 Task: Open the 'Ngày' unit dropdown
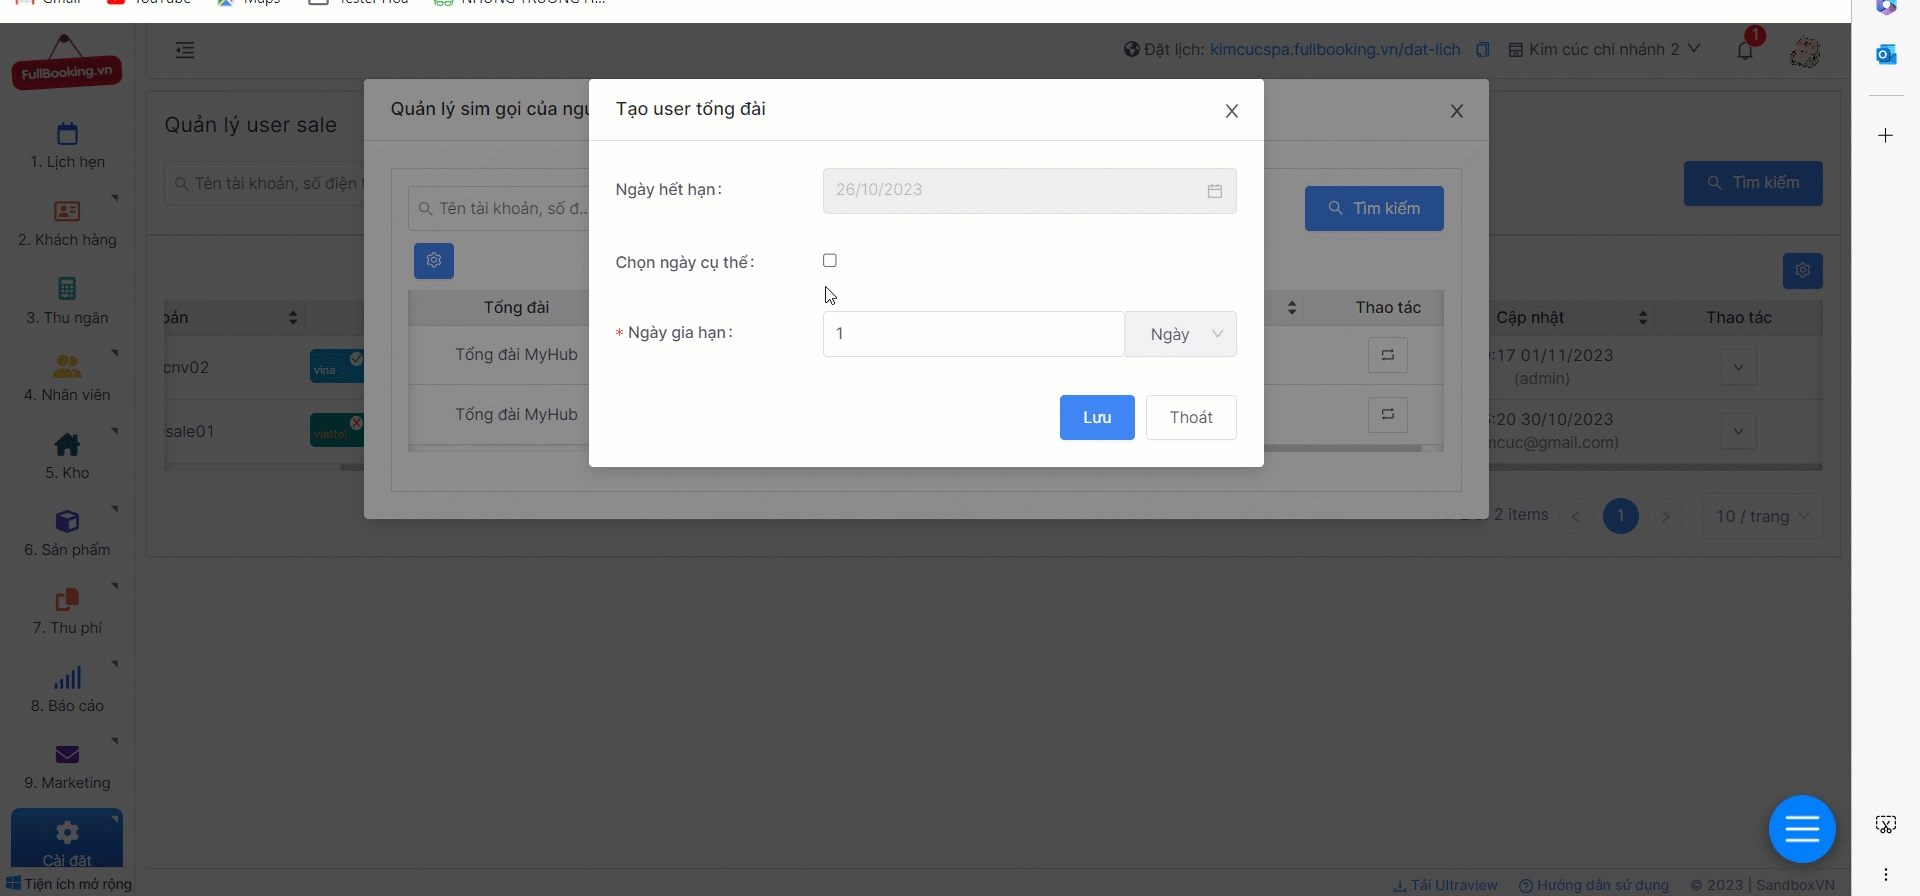coord(1181,334)
